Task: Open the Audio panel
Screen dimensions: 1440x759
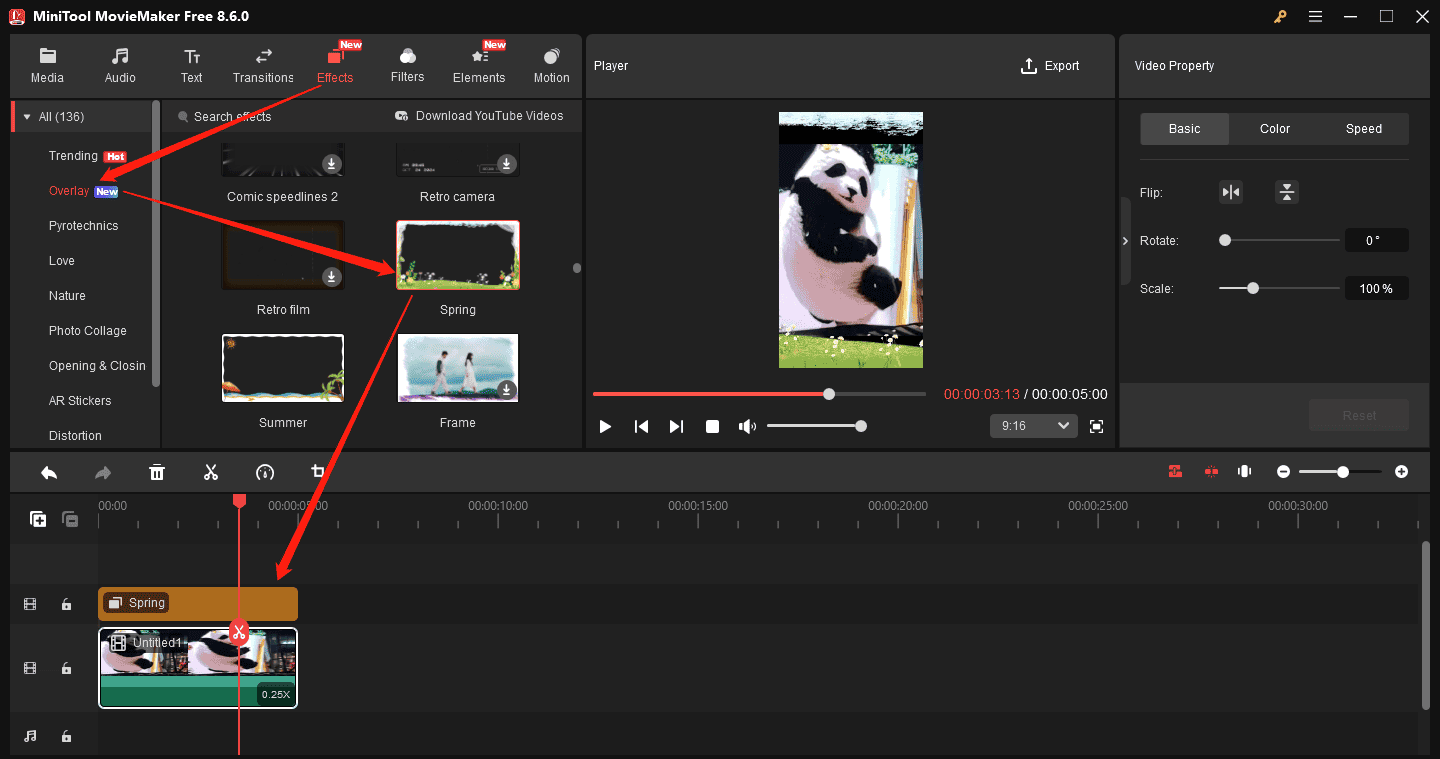Action: click(x=119, y=65)
